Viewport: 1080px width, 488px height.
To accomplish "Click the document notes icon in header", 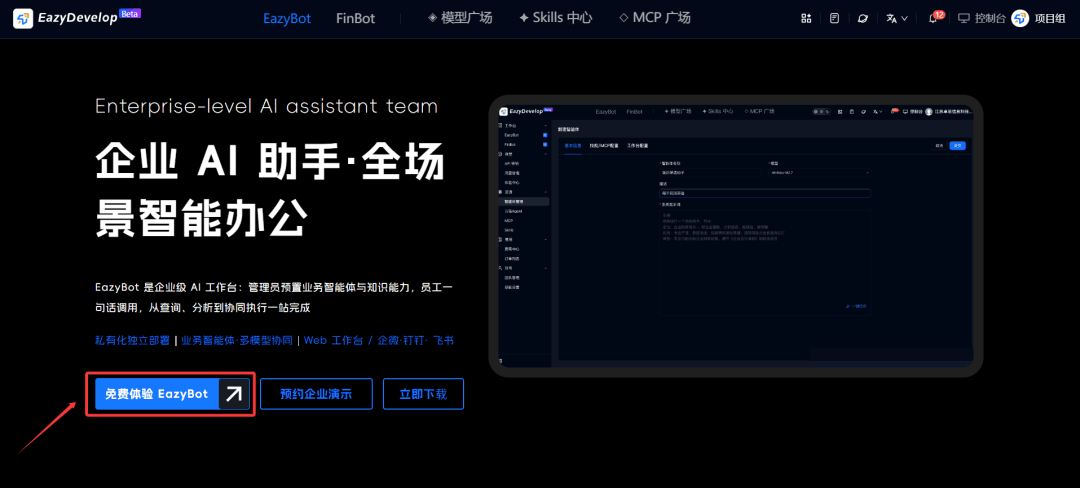I will (834, 19).
